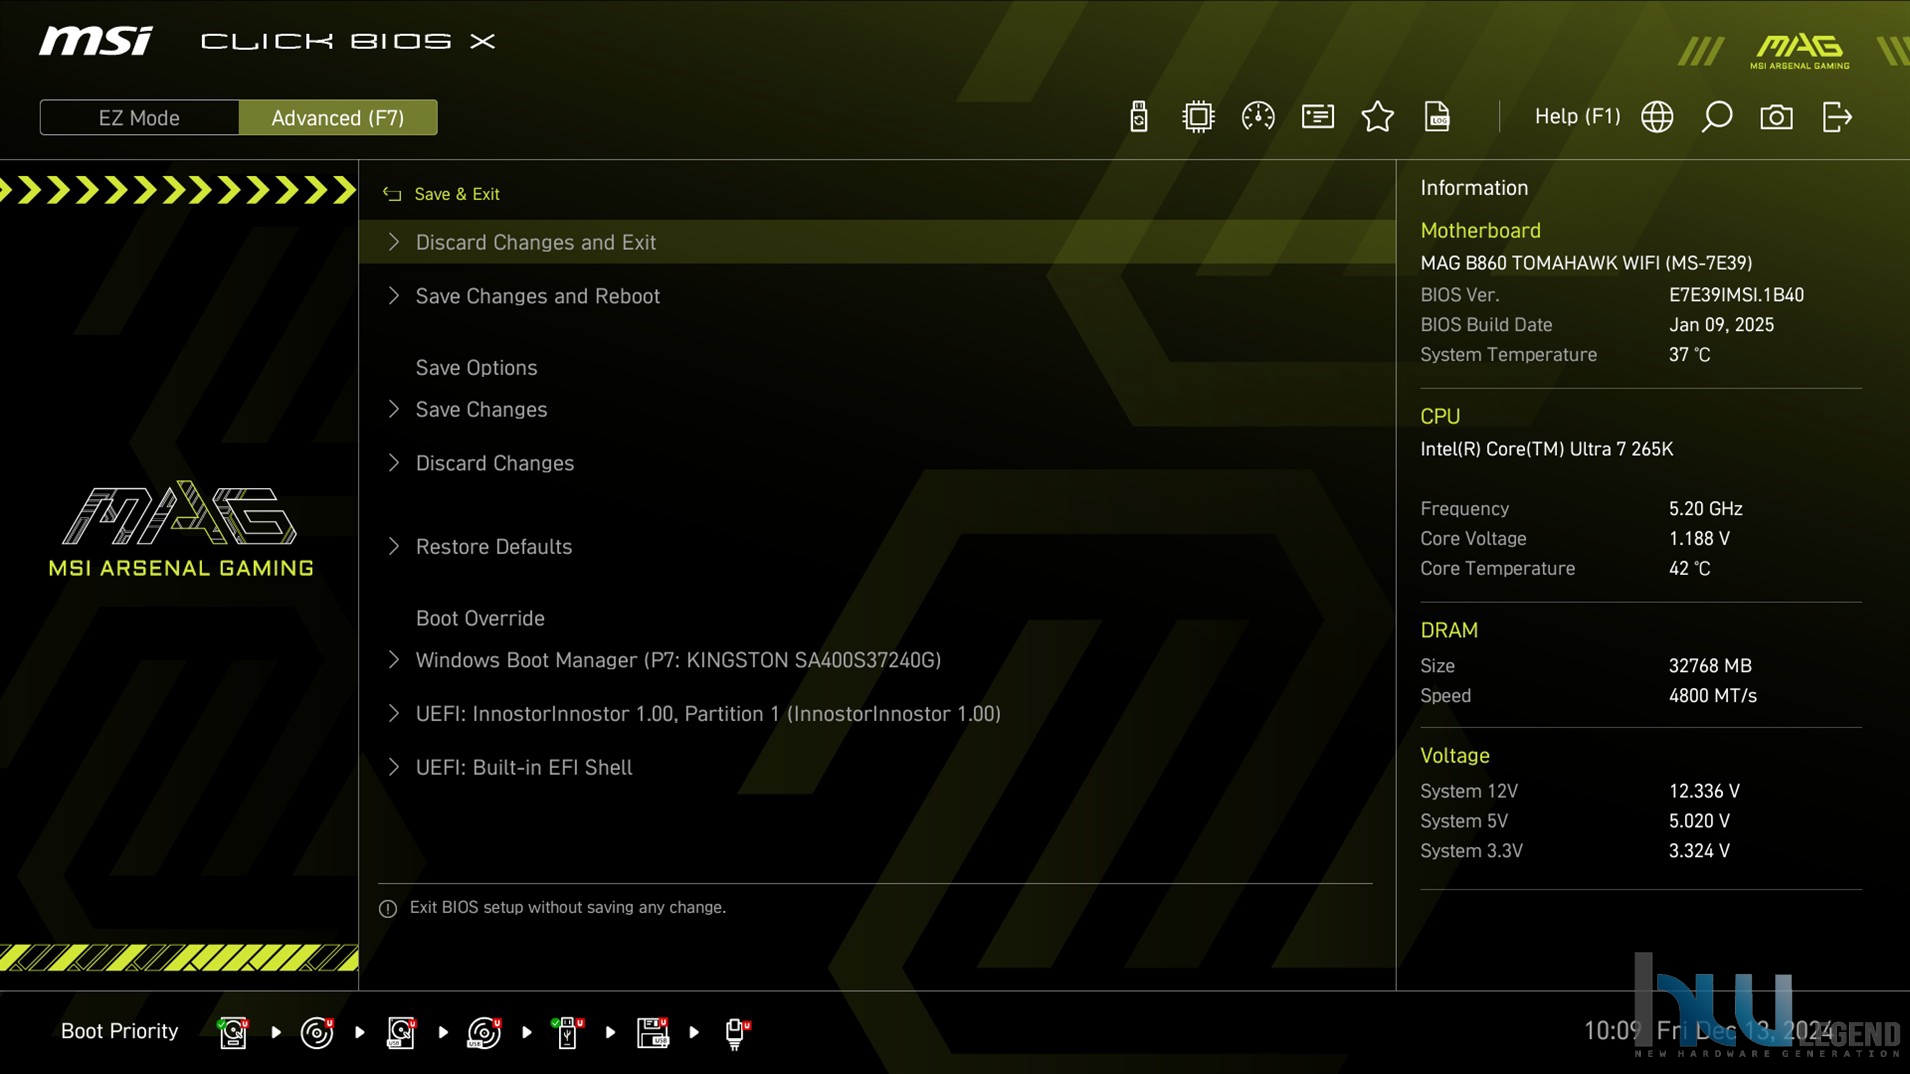Launch UEFI Built-in EFI Shell
This screenshot has height=1074, width=1910.
click(x=877, y=767)
